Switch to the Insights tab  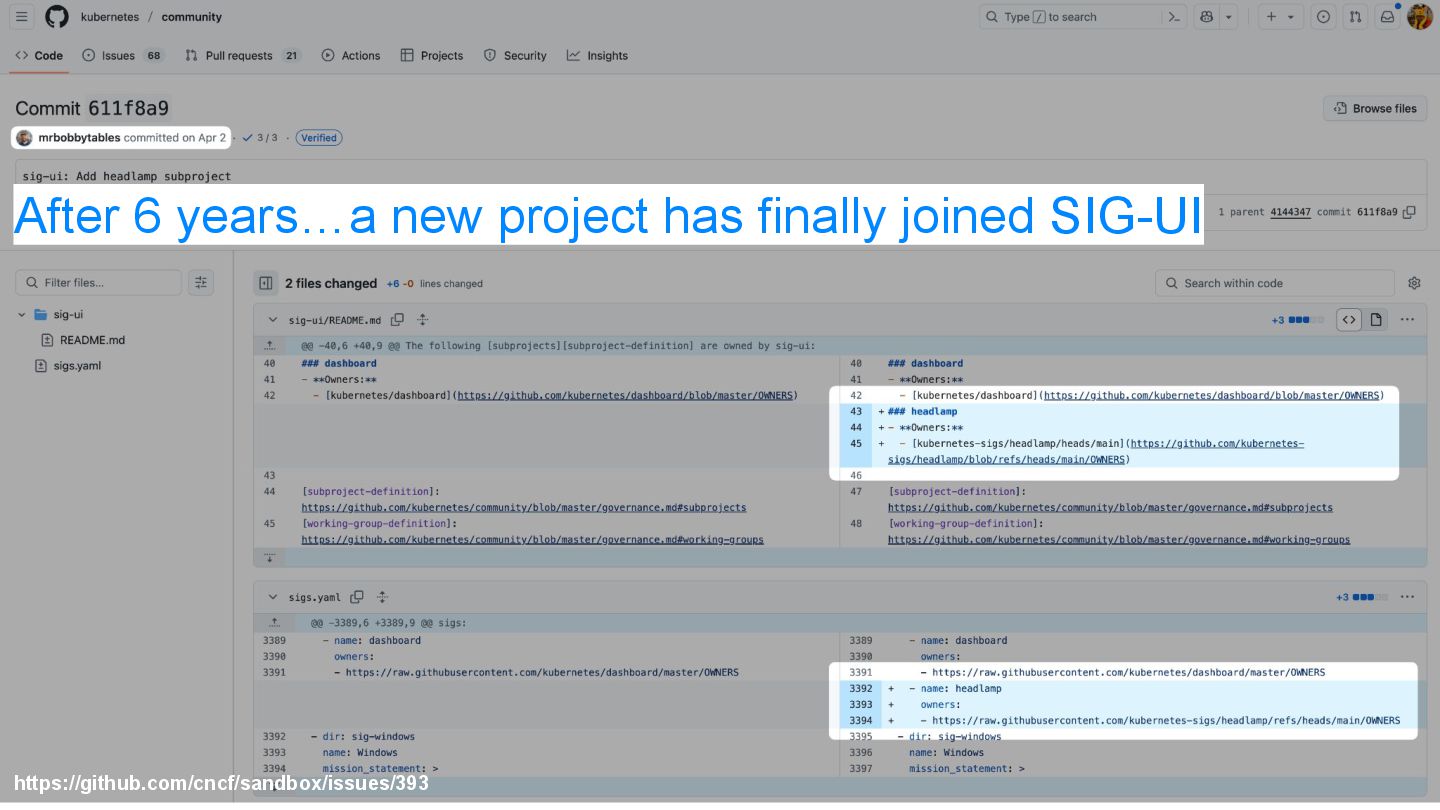pos(597,56)
